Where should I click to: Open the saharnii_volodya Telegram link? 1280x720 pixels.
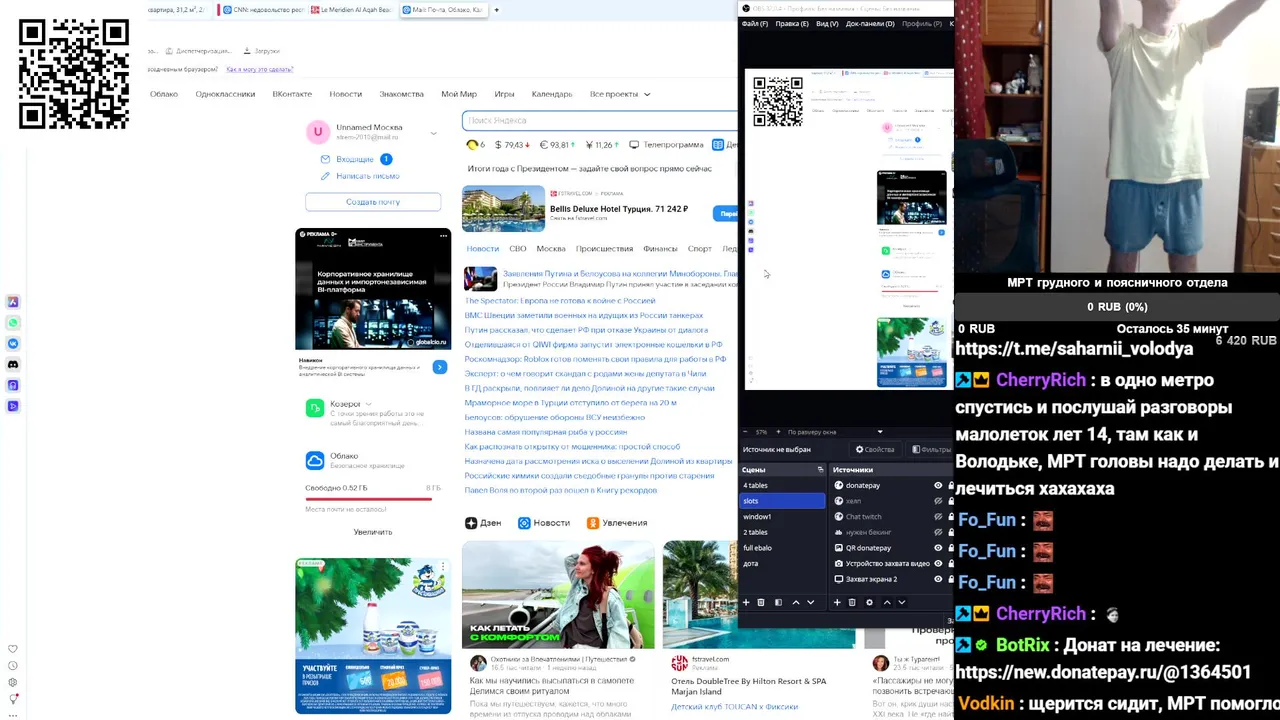(x=1074, y=349)
